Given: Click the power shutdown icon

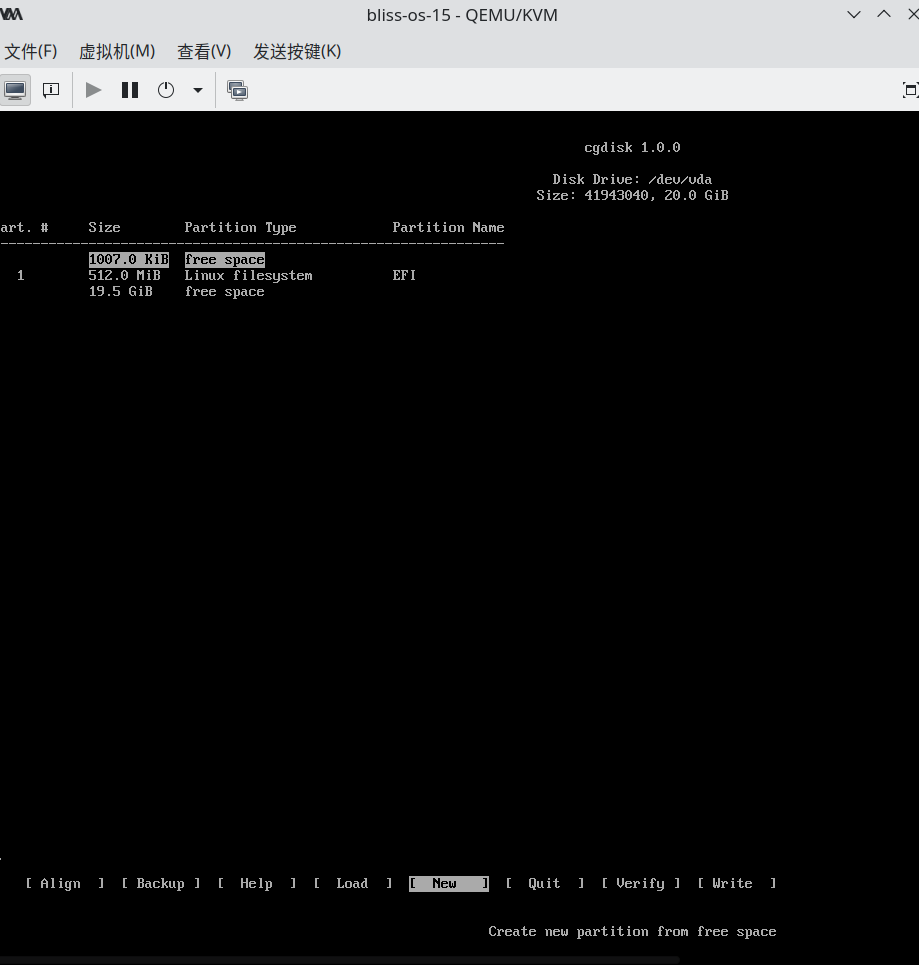Looking at the screenshot, I should point(166,90).
